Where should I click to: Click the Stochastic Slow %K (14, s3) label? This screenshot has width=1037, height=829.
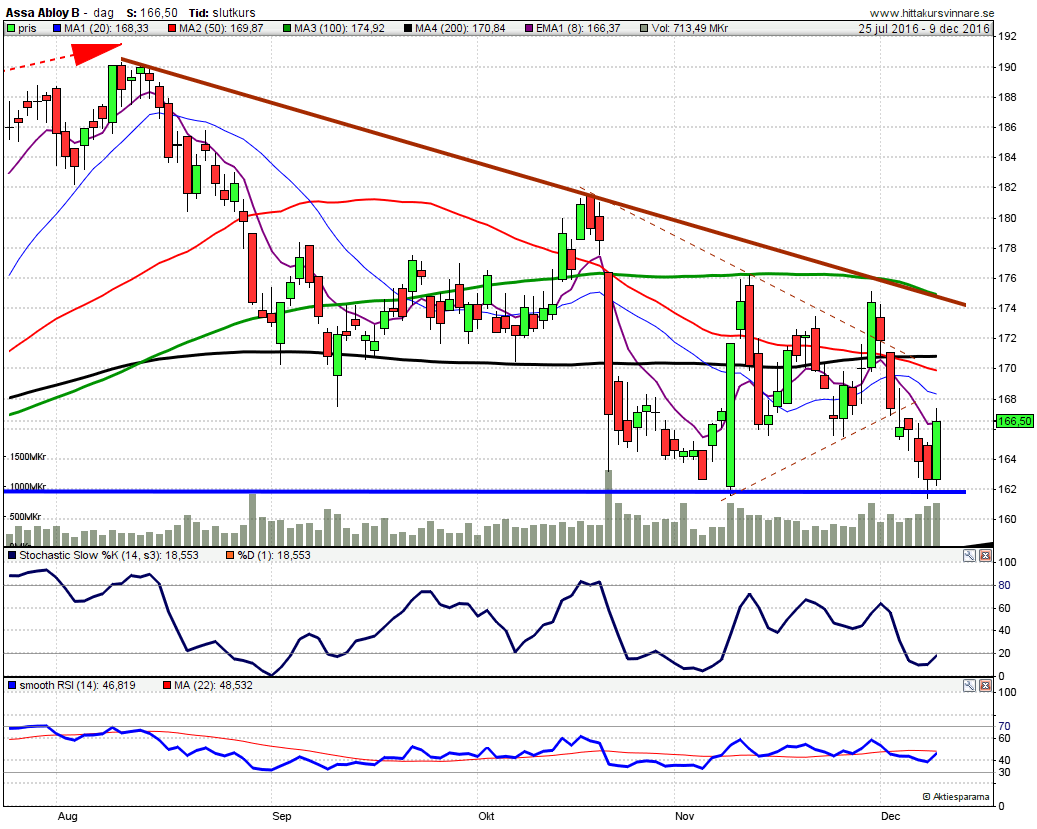pyautogui.click(x=109, y=555)
